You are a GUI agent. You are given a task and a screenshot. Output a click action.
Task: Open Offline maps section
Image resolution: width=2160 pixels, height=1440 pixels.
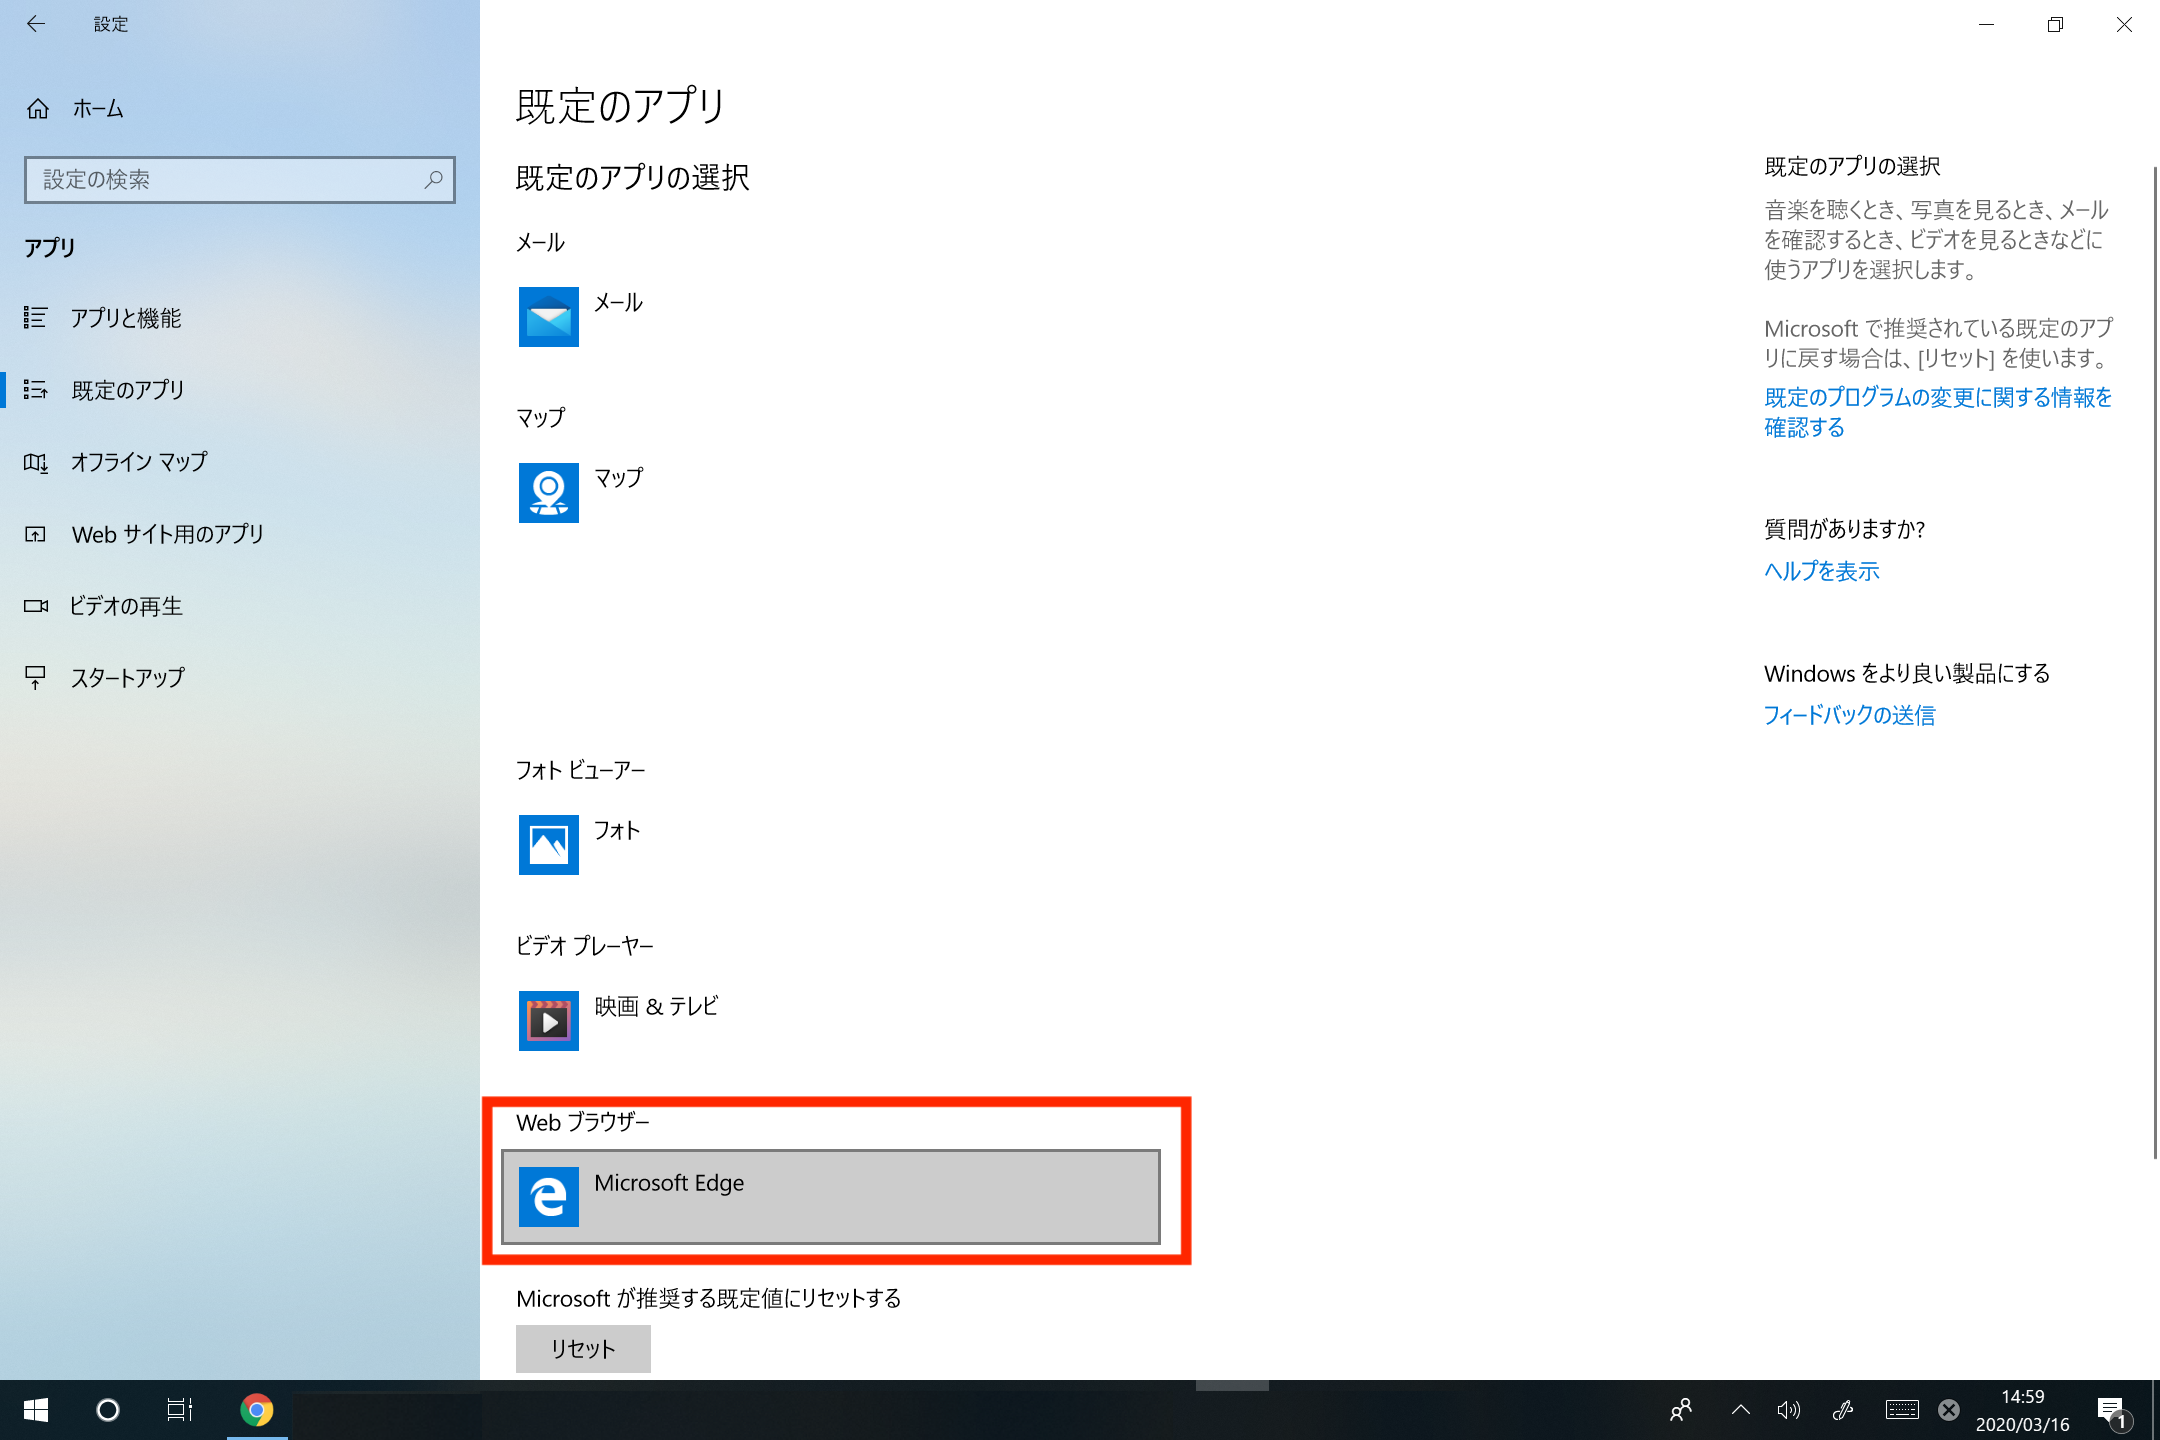[139, 462]
